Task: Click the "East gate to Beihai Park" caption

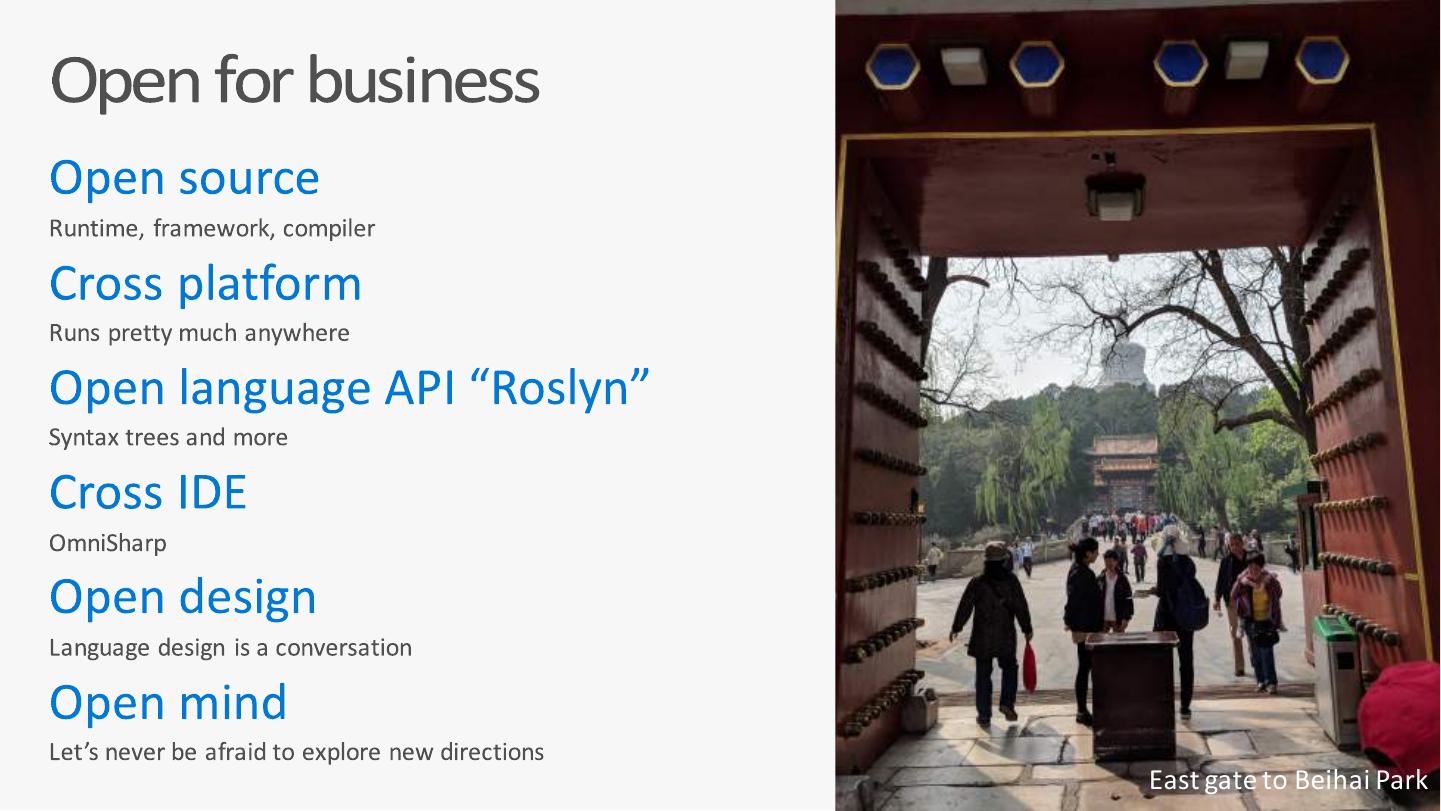Action: (x=1287, y=780)
